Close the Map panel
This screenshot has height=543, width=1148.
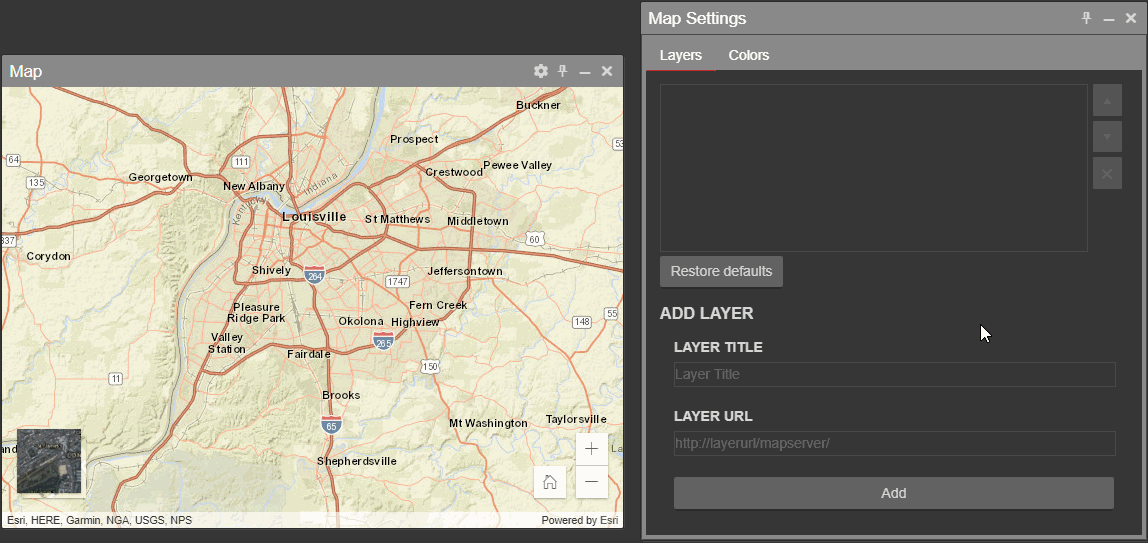pyautogui.click(x=607, y=71)
